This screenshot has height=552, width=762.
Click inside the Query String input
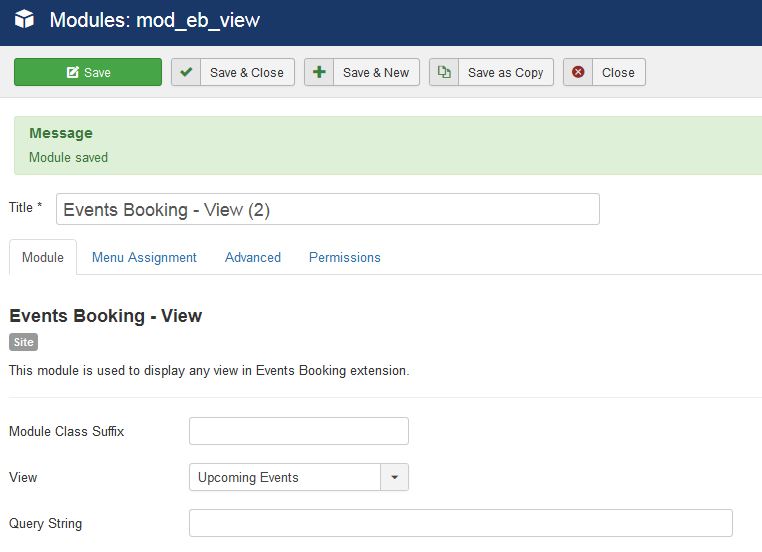pos(460,523)
